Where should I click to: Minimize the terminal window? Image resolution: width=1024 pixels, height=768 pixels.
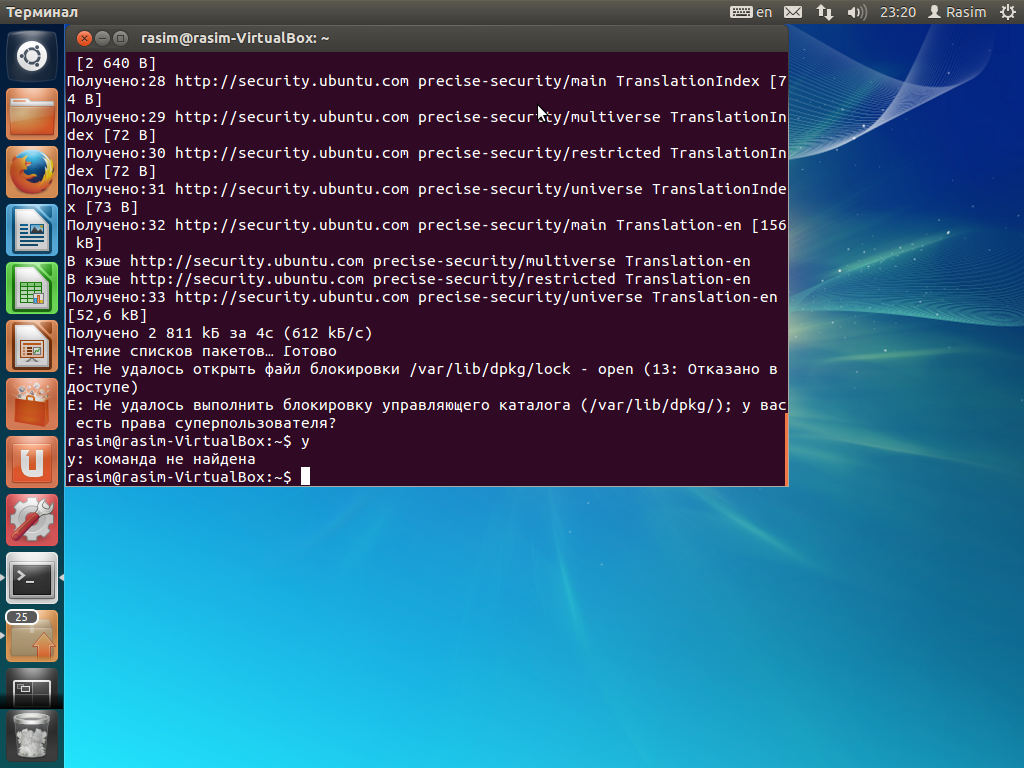coord(103,39)
